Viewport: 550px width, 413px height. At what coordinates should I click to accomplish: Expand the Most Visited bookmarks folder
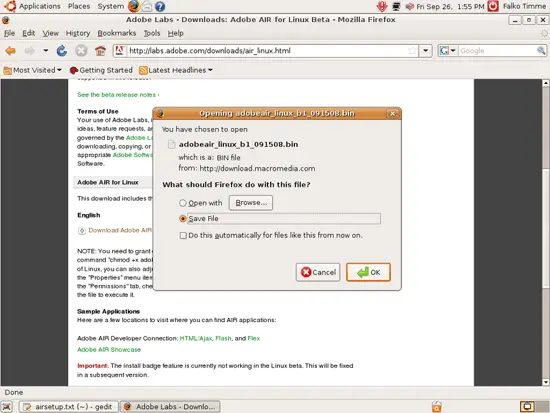point(32,70)
